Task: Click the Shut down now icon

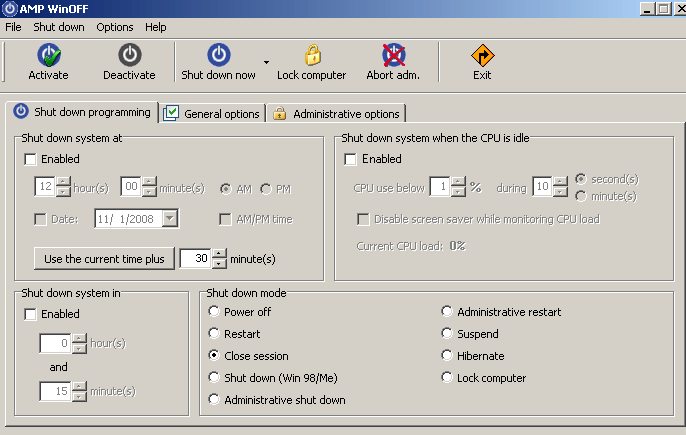Action: point(219,55)
